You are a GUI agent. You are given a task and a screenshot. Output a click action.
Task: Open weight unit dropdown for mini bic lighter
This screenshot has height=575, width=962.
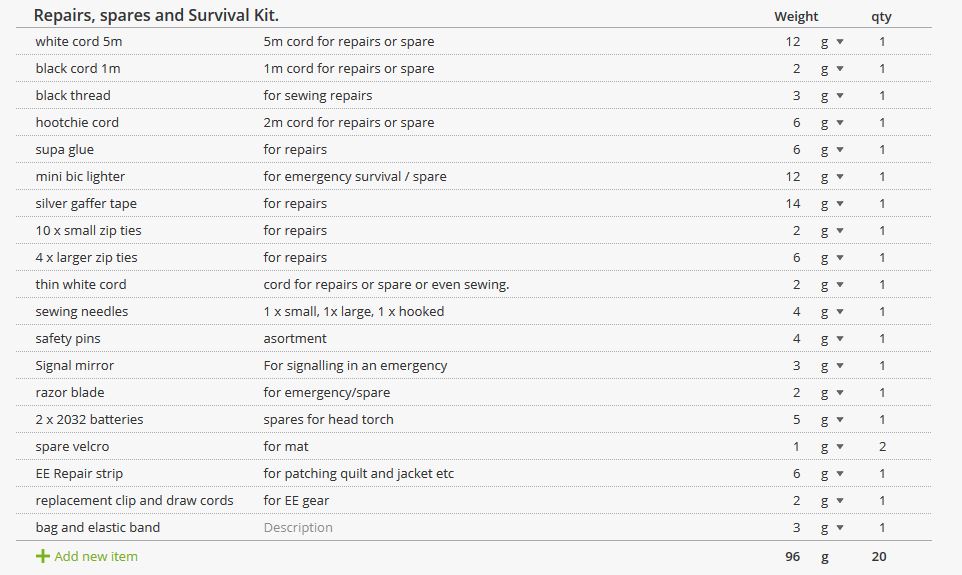click(832, 177)
